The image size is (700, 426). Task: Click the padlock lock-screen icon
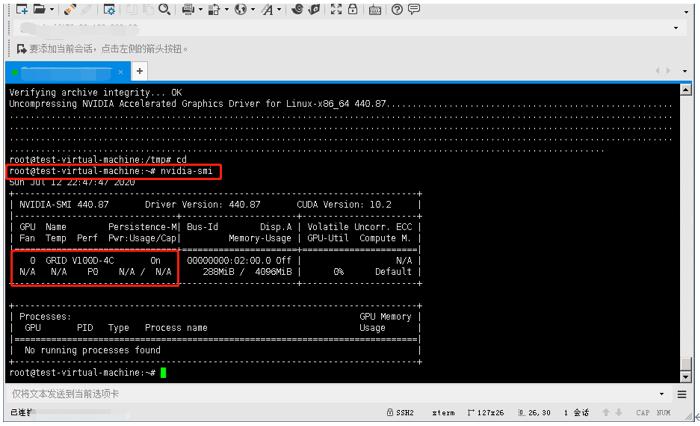coord(353,9)
